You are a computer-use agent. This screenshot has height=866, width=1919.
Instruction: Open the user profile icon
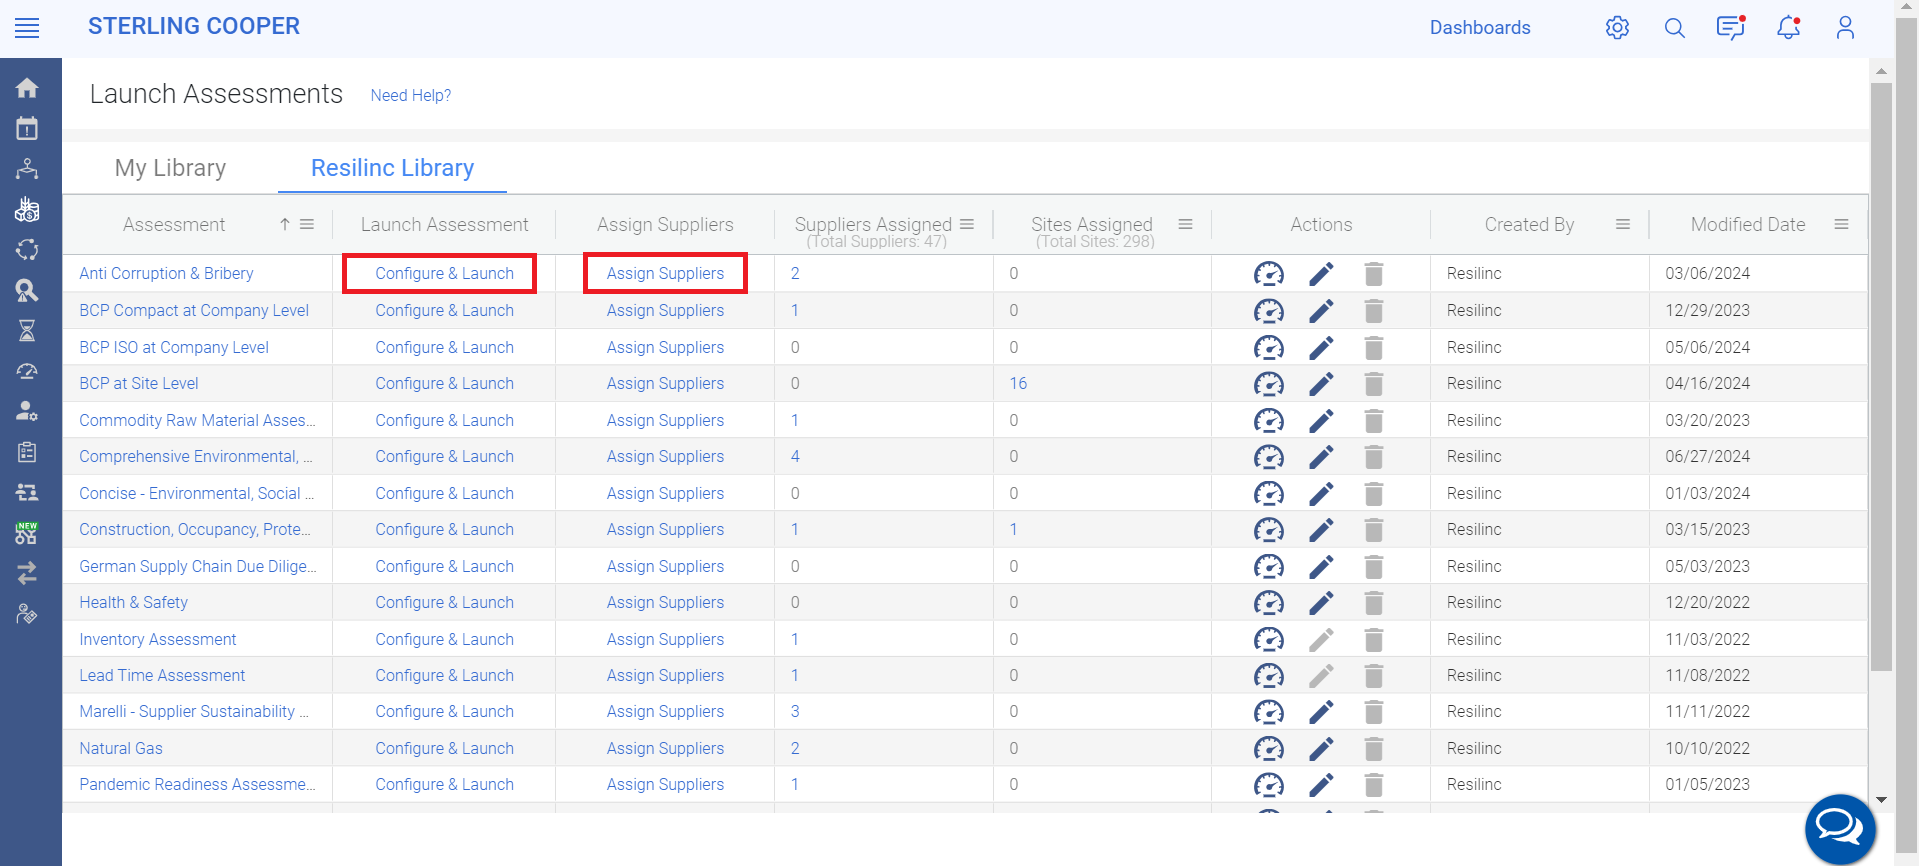click(1845, 27)
